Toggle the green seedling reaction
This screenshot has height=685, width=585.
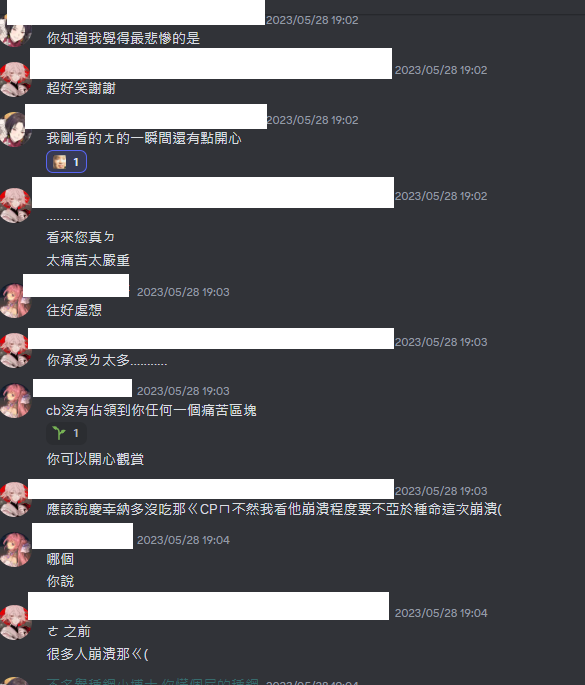tap(66, 433)
